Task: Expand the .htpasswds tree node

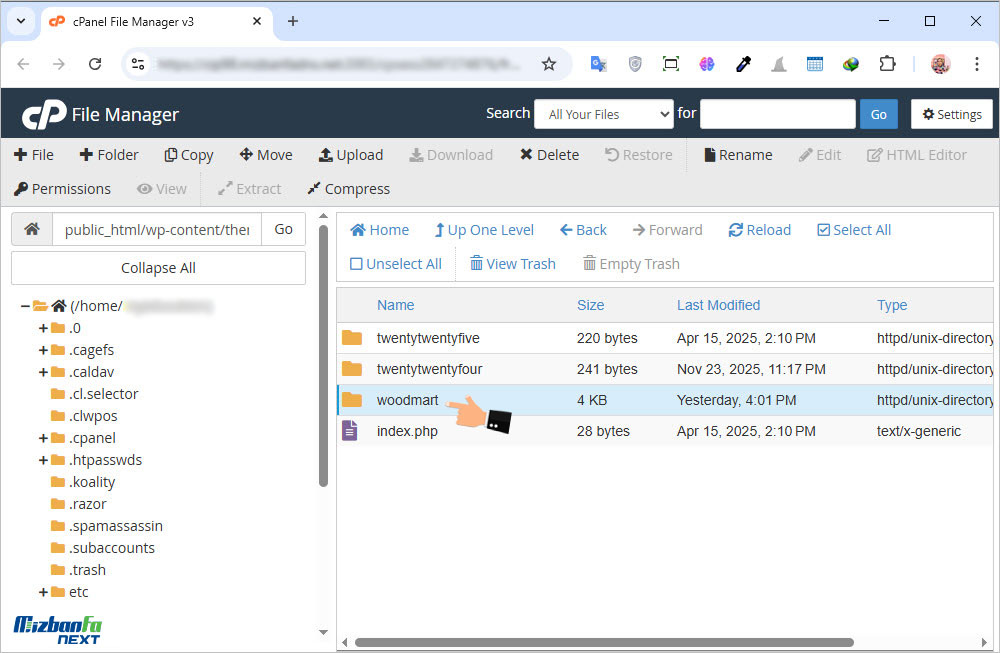Action: (x=43, y=460)
